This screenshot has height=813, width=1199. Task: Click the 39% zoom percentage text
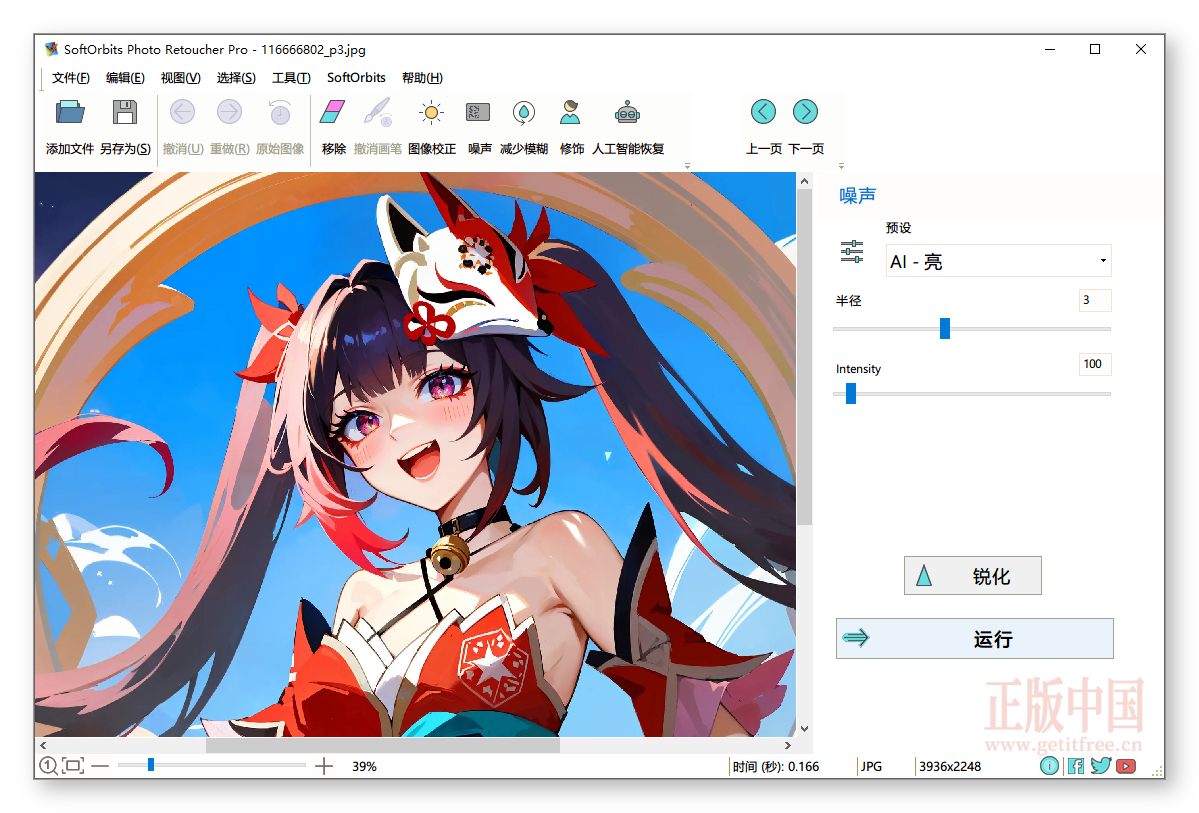364,766
